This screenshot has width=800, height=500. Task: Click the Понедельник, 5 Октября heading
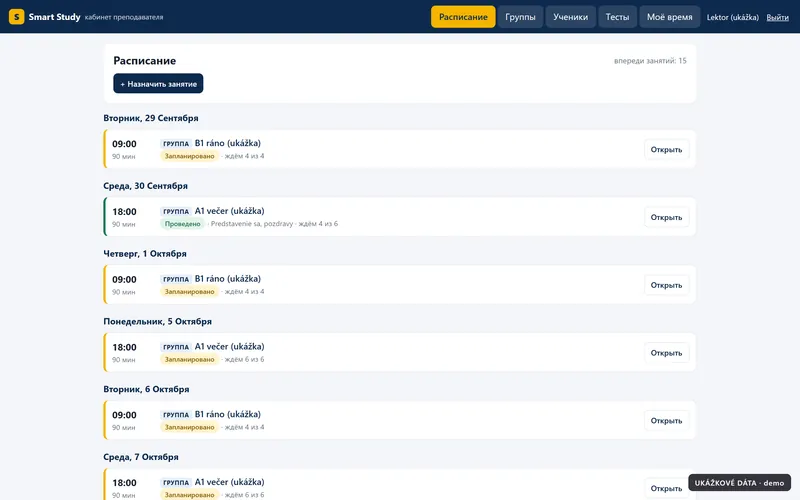coord(157,321)
